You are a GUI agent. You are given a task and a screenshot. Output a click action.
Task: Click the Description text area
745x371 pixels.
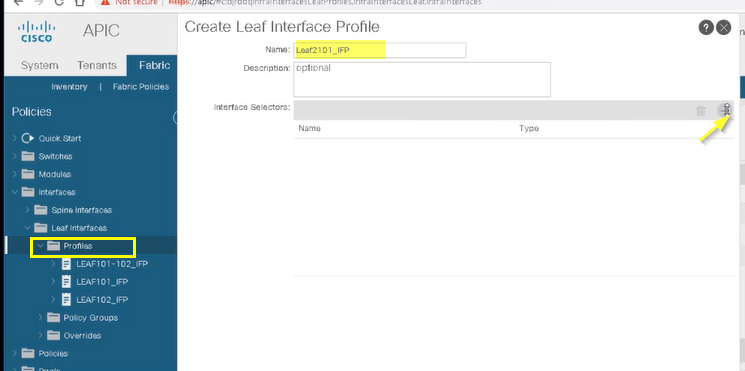tap(422, 79)
